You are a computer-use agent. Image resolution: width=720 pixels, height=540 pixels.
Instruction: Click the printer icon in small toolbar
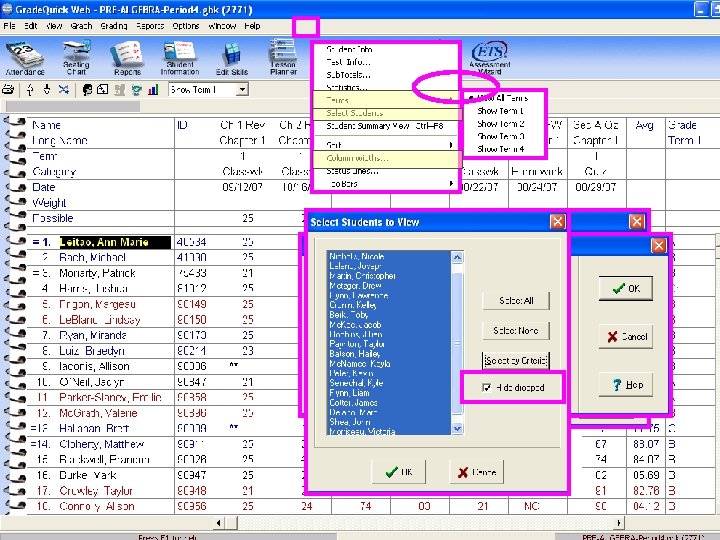coord(8,90)
